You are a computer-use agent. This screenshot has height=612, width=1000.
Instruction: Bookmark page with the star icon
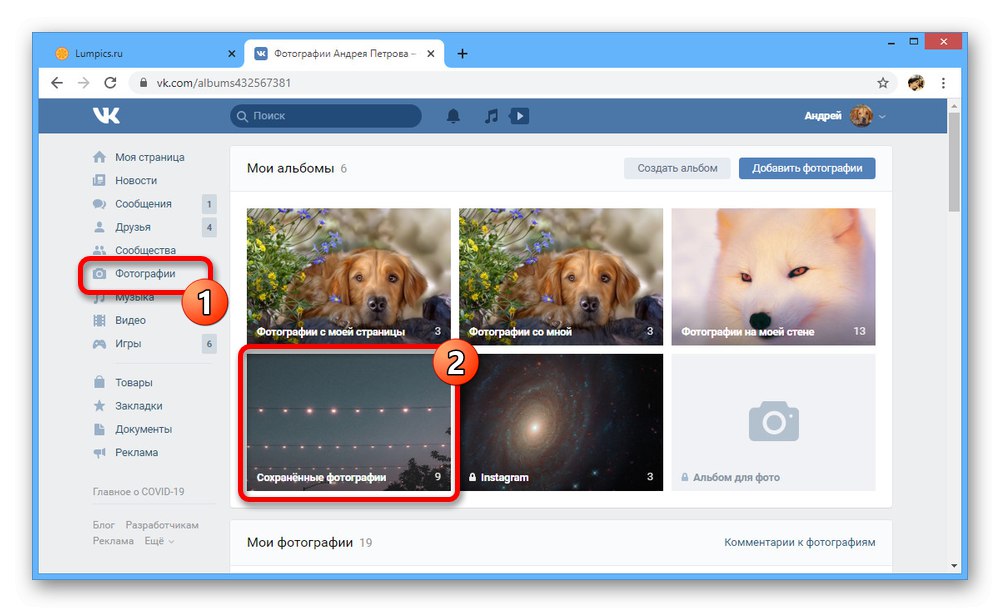coord(883,83)
